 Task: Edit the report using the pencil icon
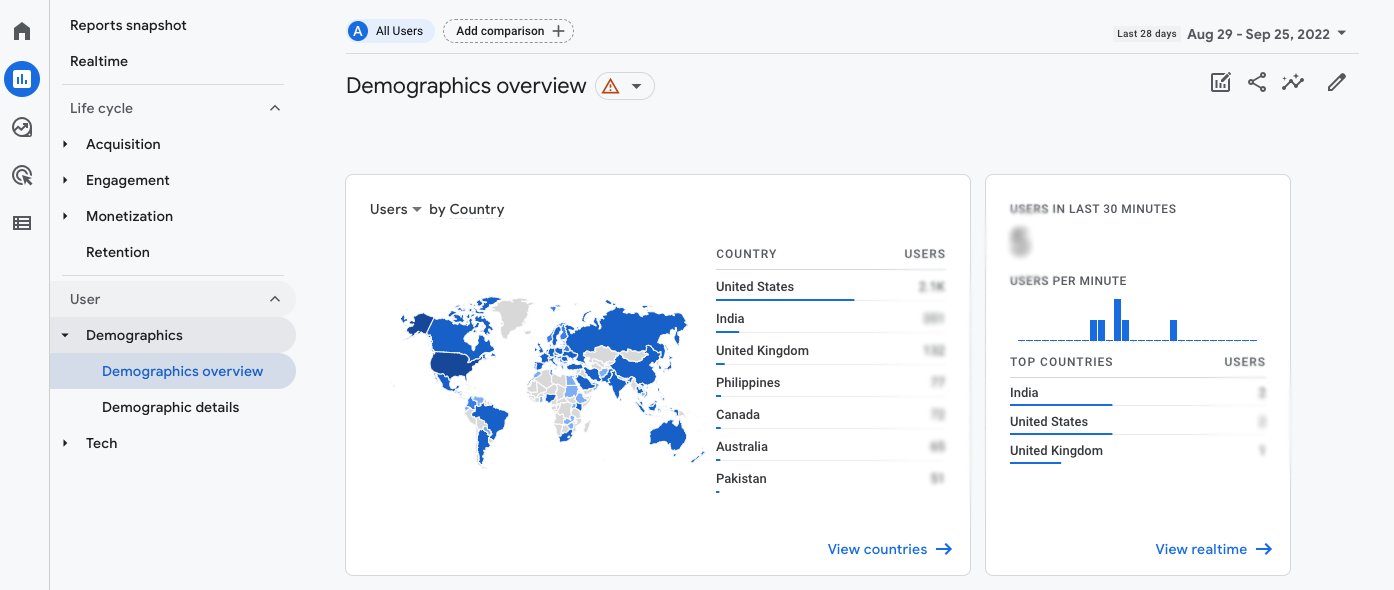[1337, 82]
